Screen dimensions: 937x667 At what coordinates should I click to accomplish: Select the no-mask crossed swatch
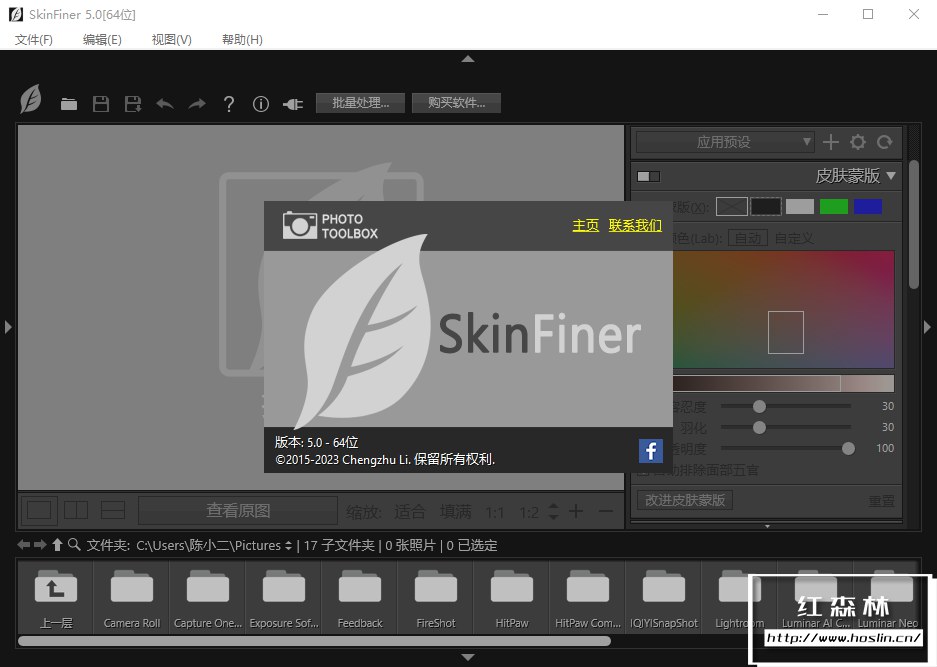click(x=731, y=206)
